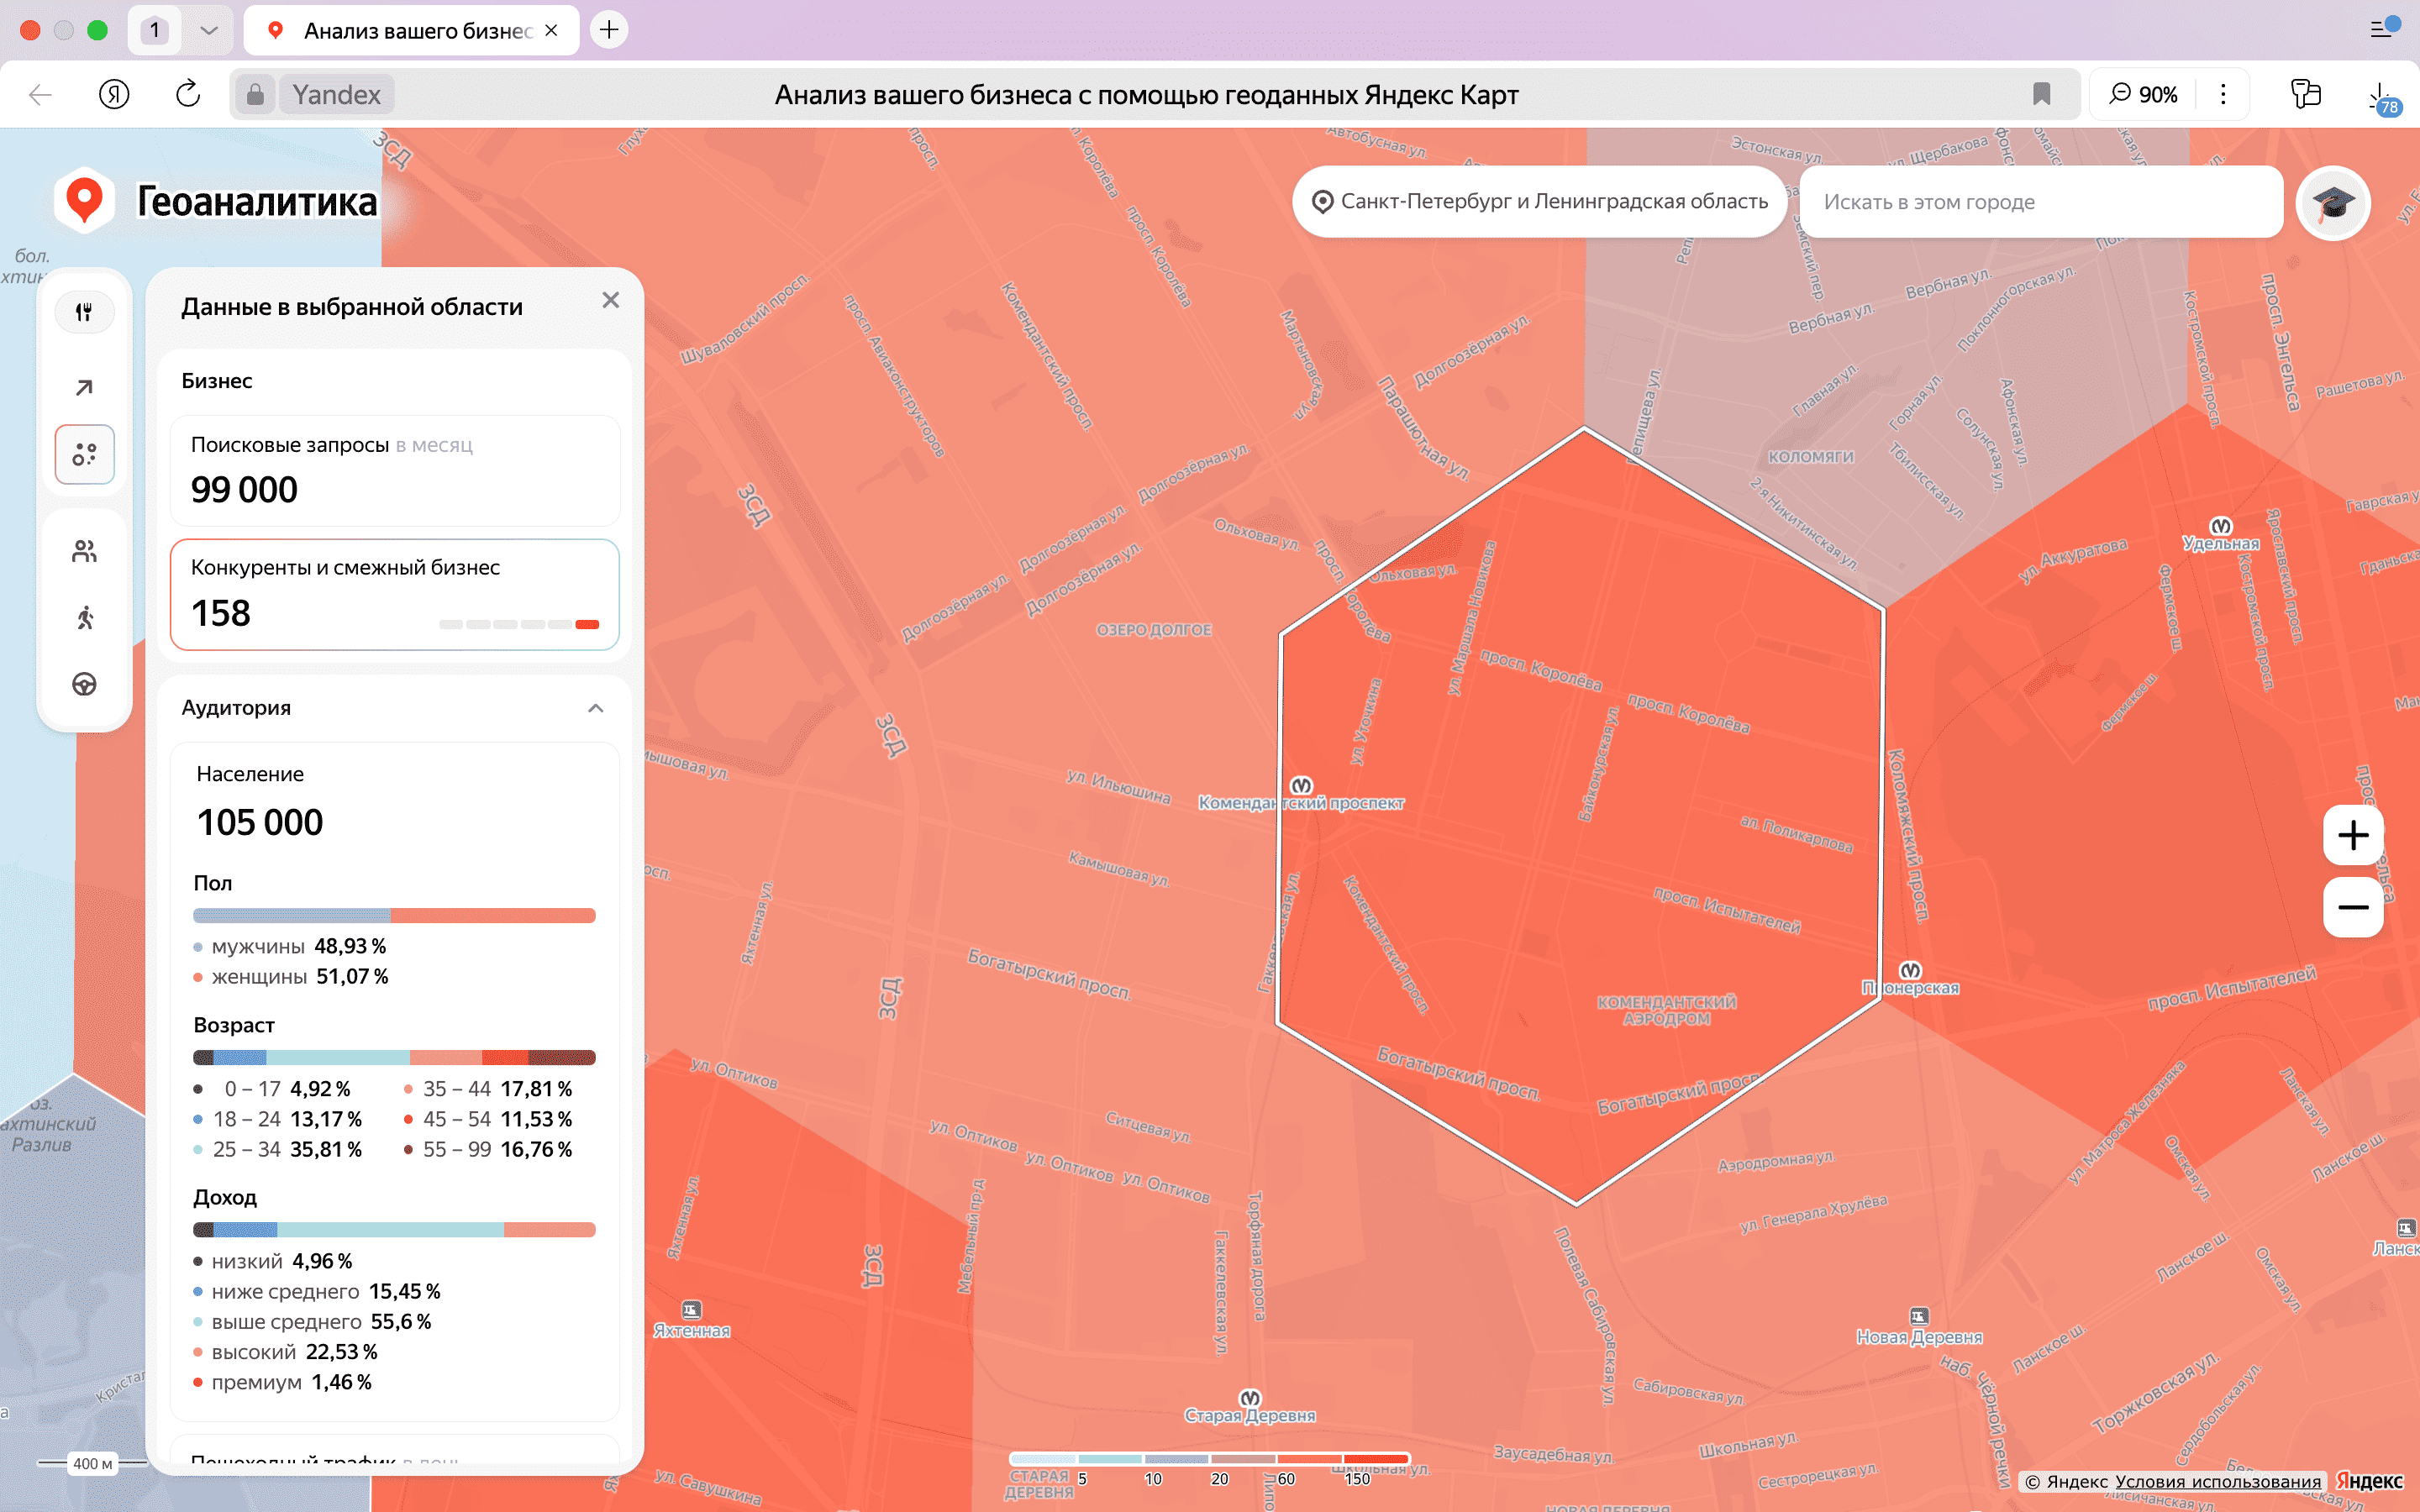
Task: Select the pedestrian traffic walking icon
Action: coord(84,618)
